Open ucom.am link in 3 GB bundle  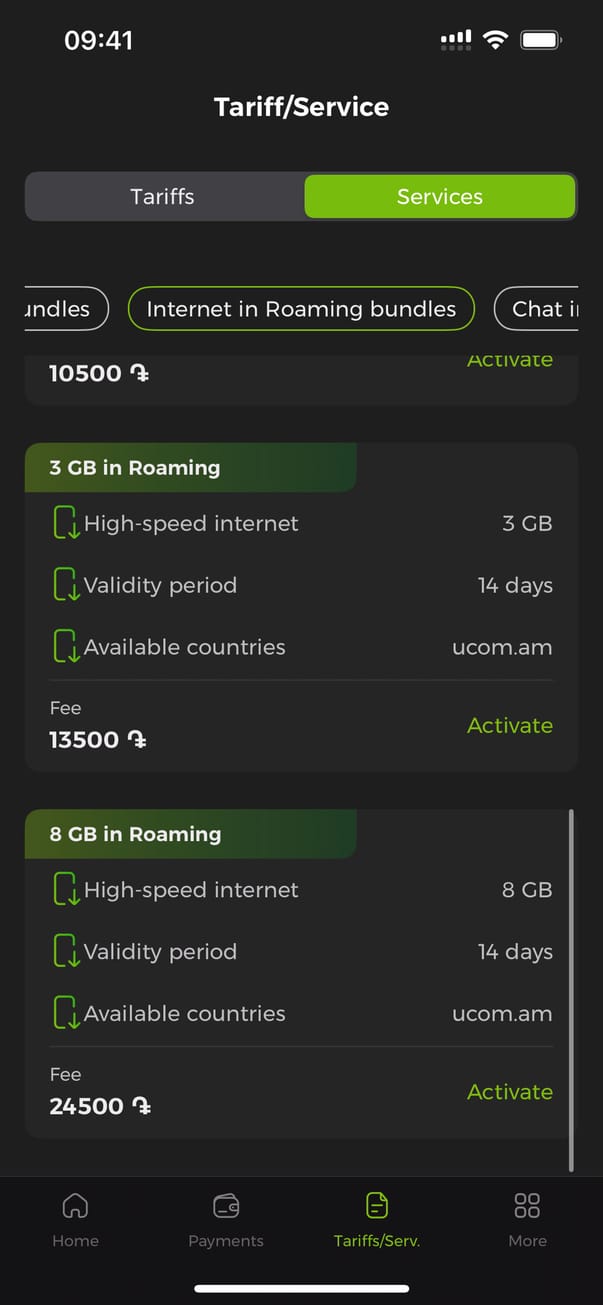click(502, 647)
